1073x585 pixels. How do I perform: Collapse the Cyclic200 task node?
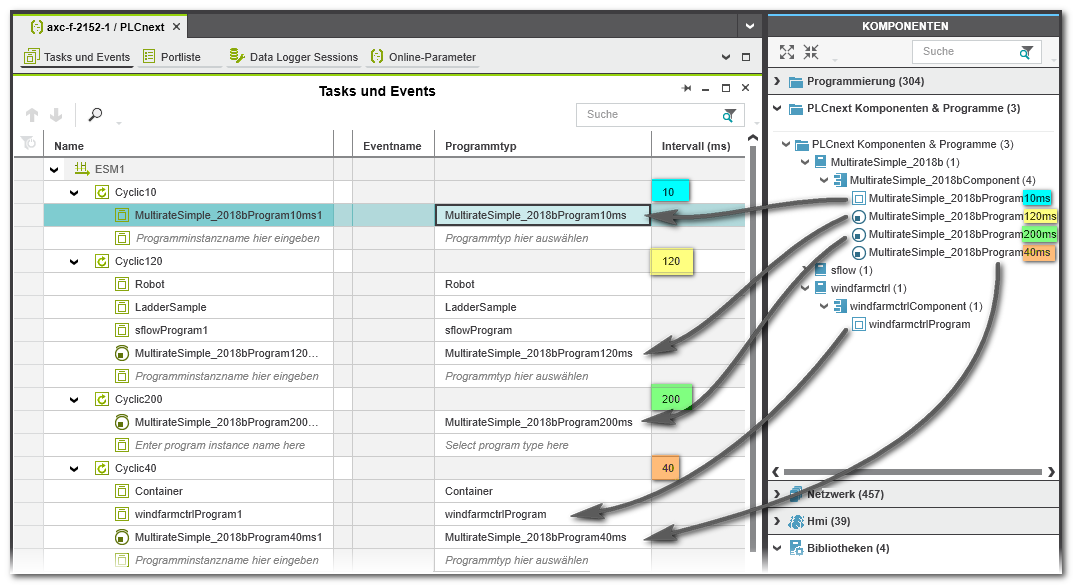coord(74,399)
